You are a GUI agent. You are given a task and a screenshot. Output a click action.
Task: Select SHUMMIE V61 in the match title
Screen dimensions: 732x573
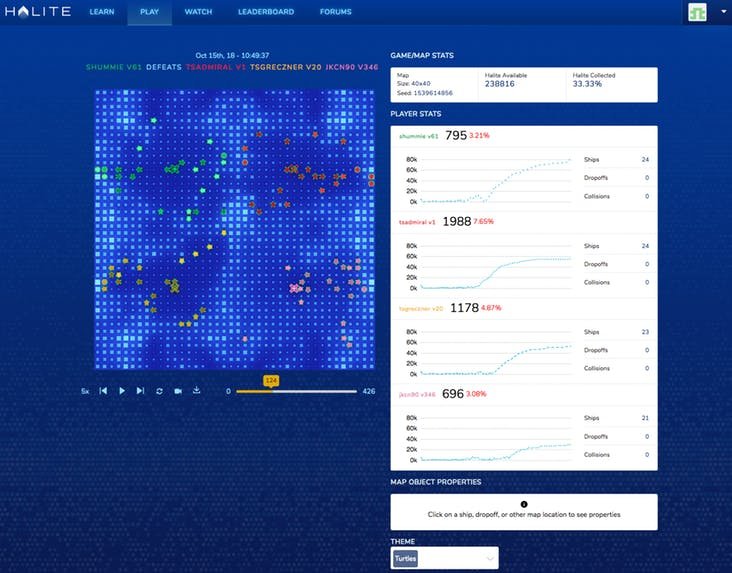pos(113,67)
